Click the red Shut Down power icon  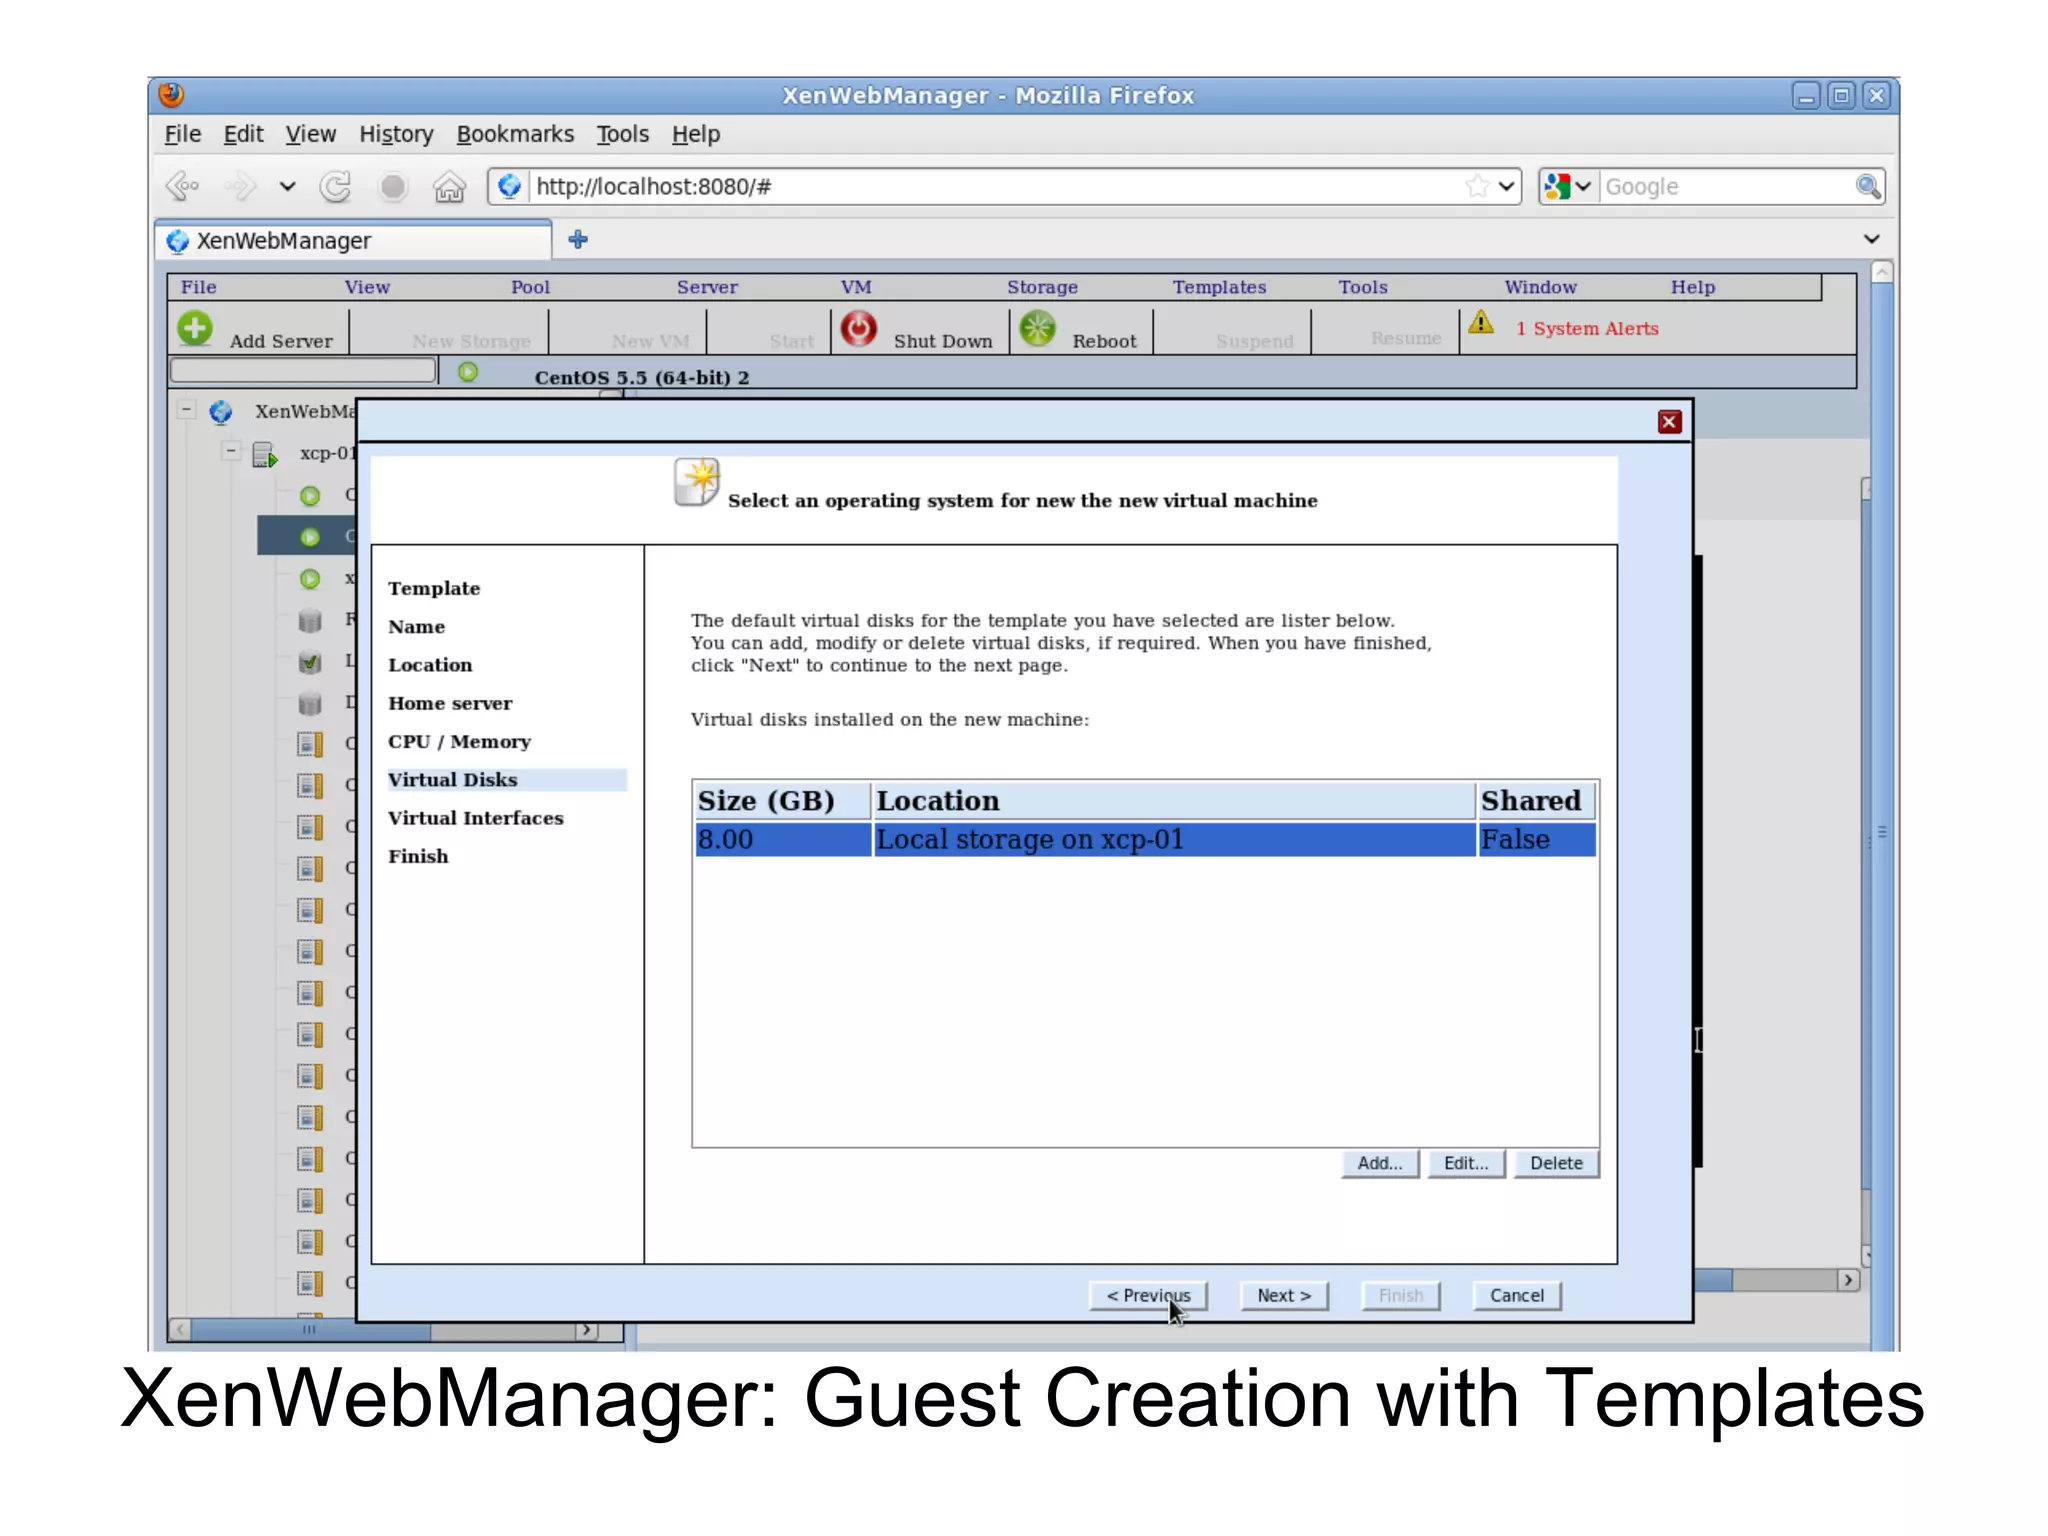[x=858, y=328]
